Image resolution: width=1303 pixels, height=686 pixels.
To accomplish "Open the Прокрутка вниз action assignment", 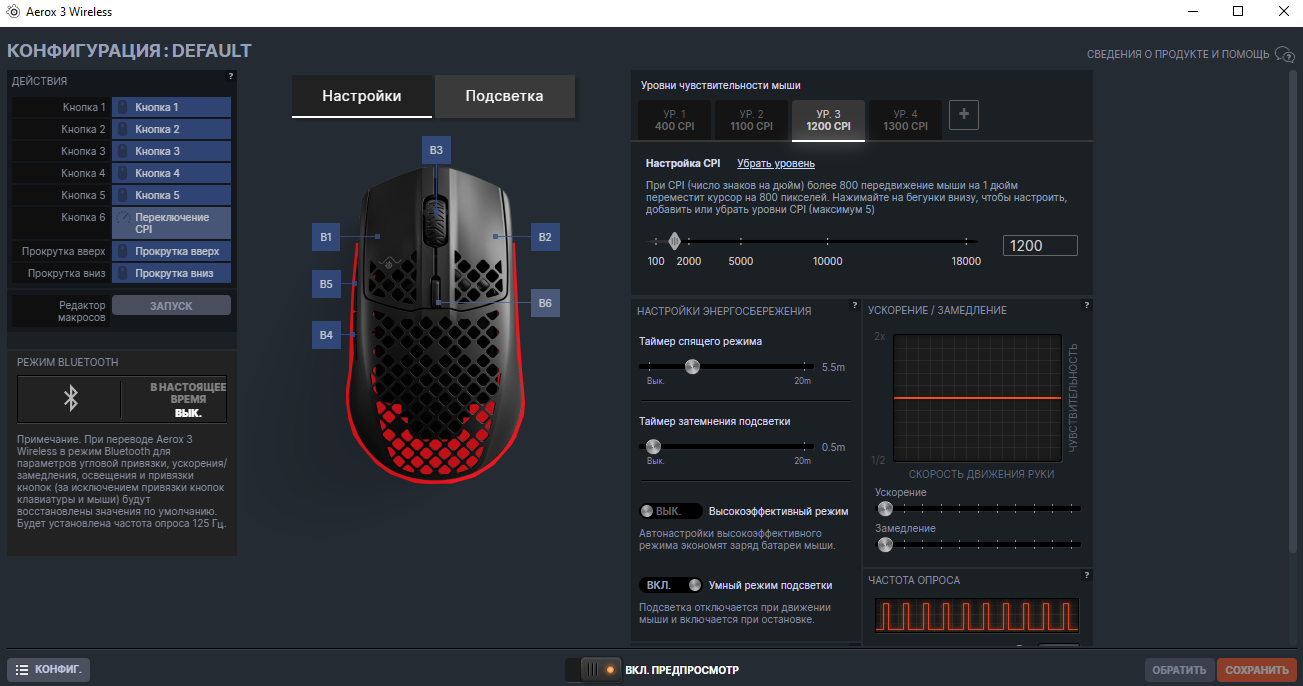I will pos(171,273).
